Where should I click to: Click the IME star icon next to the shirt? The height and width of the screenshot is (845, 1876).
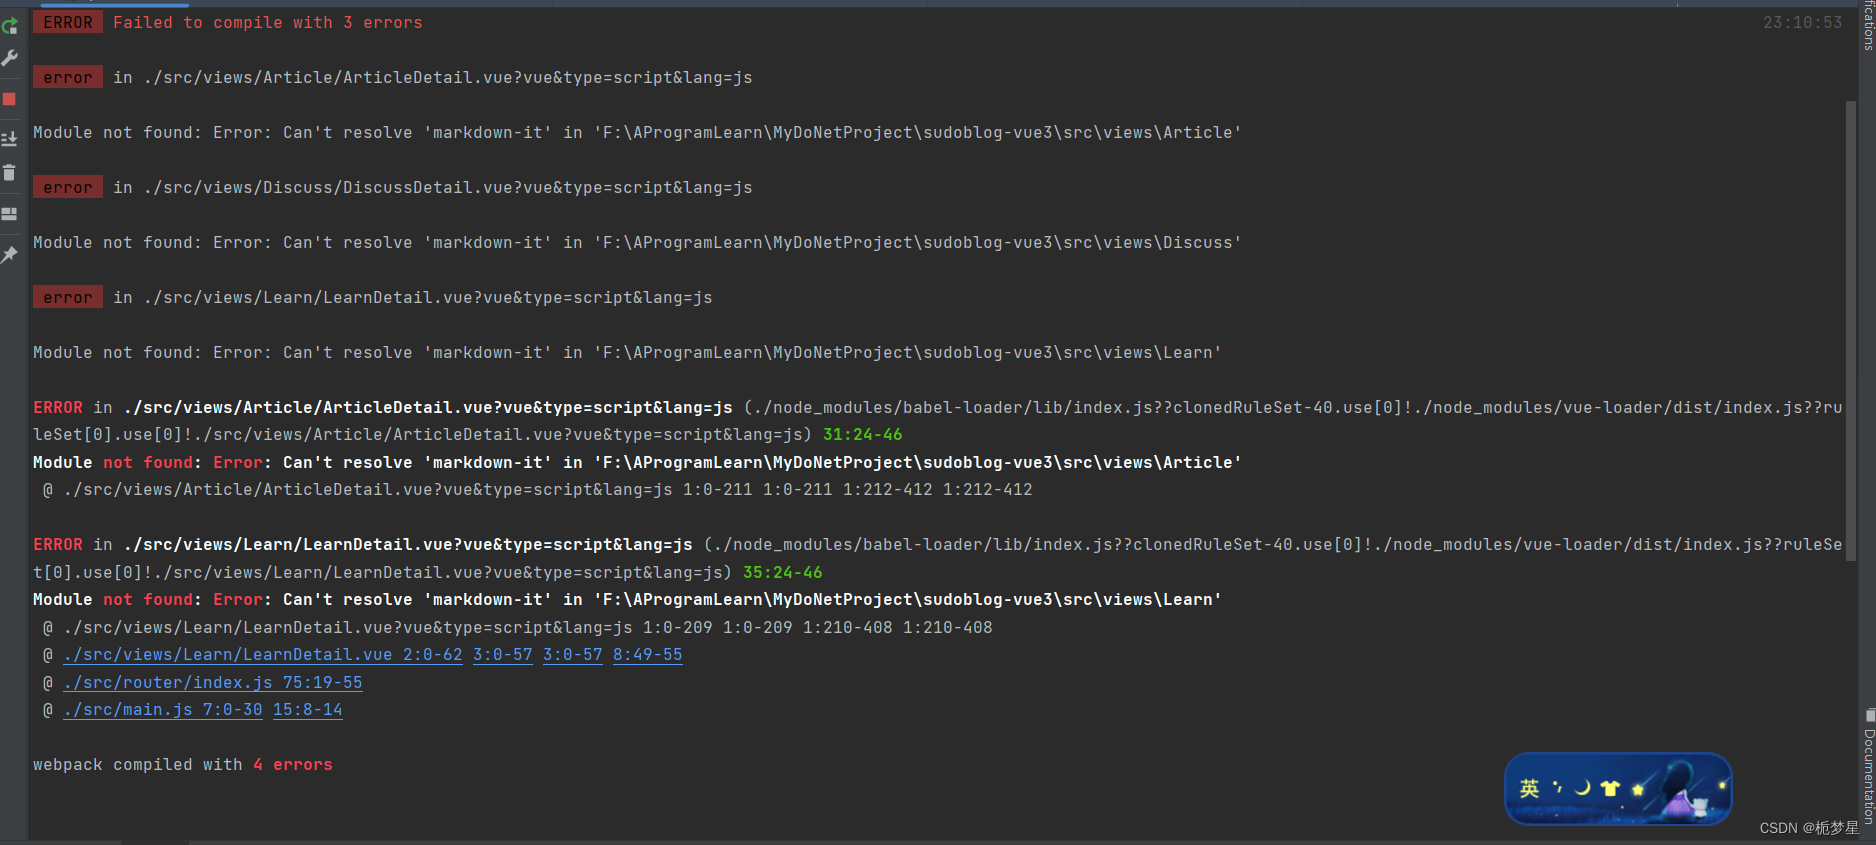(x=1637, y=789)
